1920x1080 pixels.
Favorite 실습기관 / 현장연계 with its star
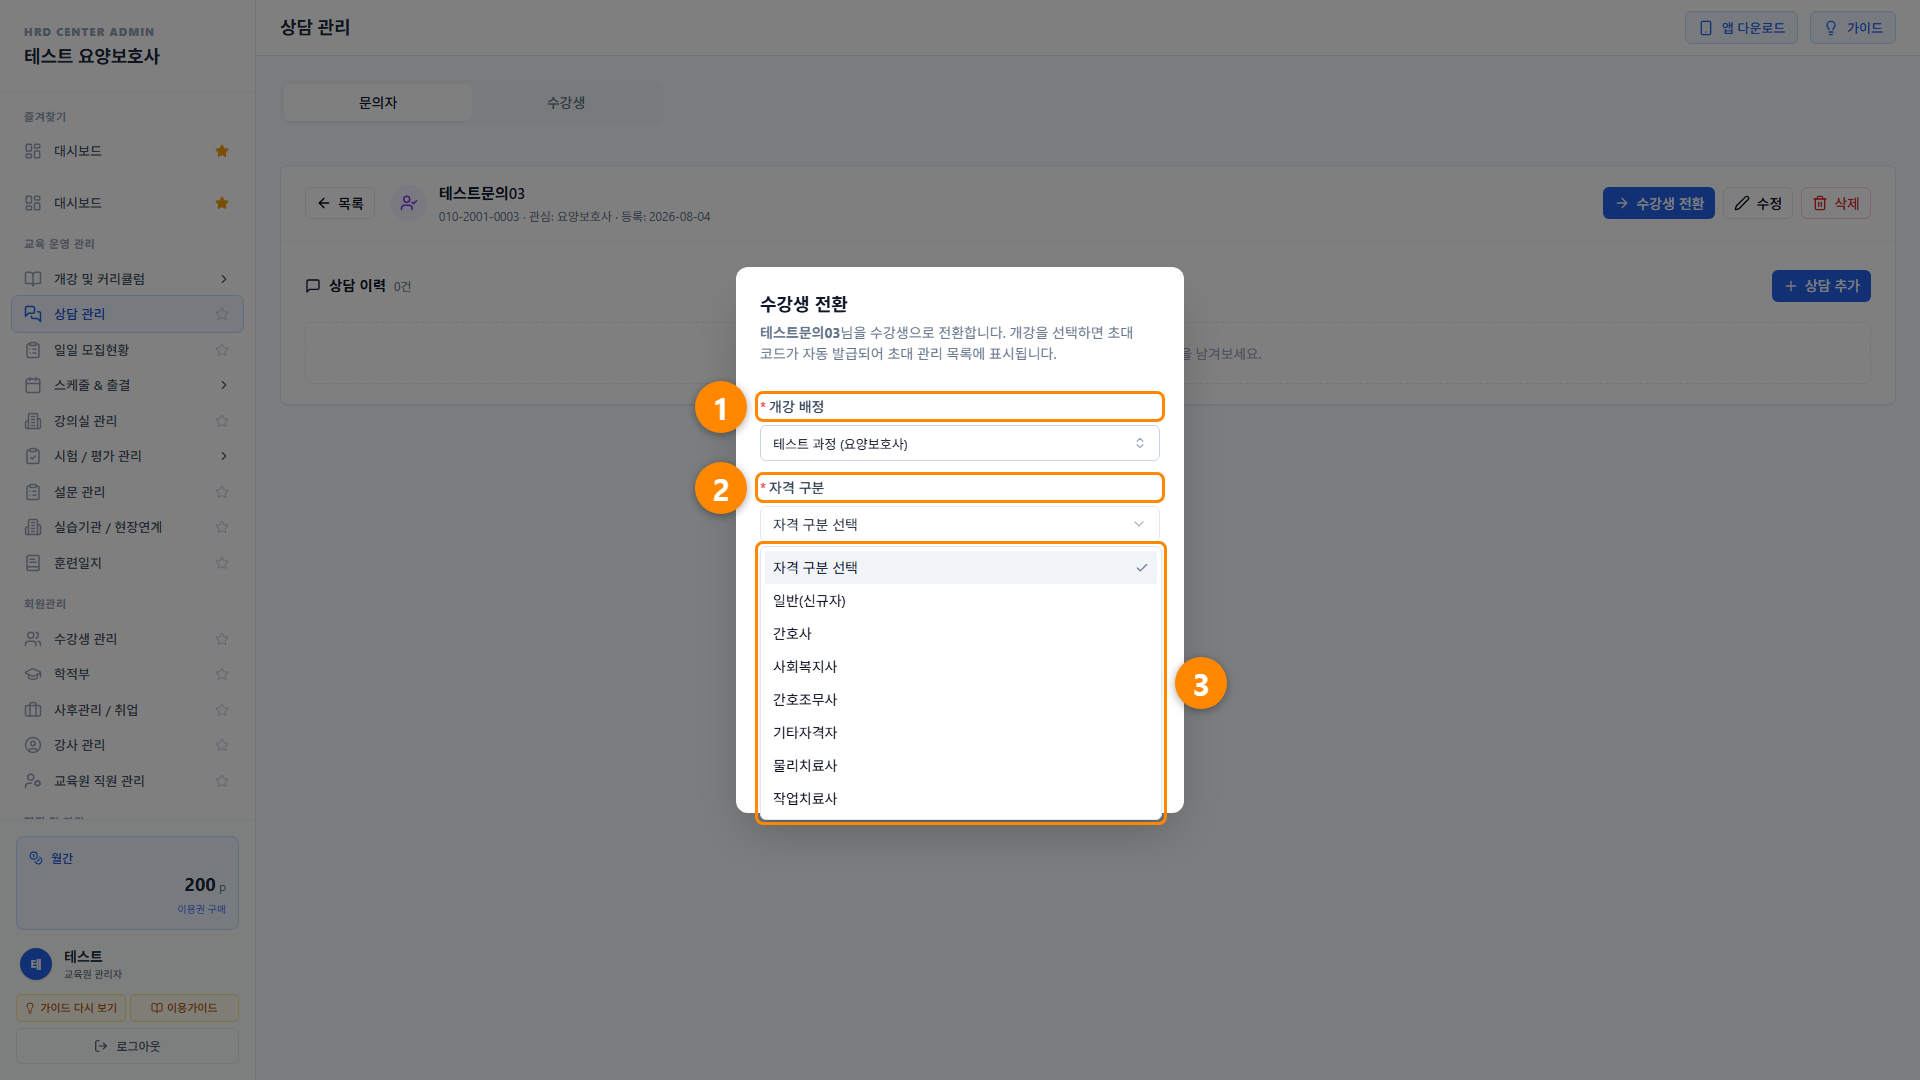click(x=222, y=527)
